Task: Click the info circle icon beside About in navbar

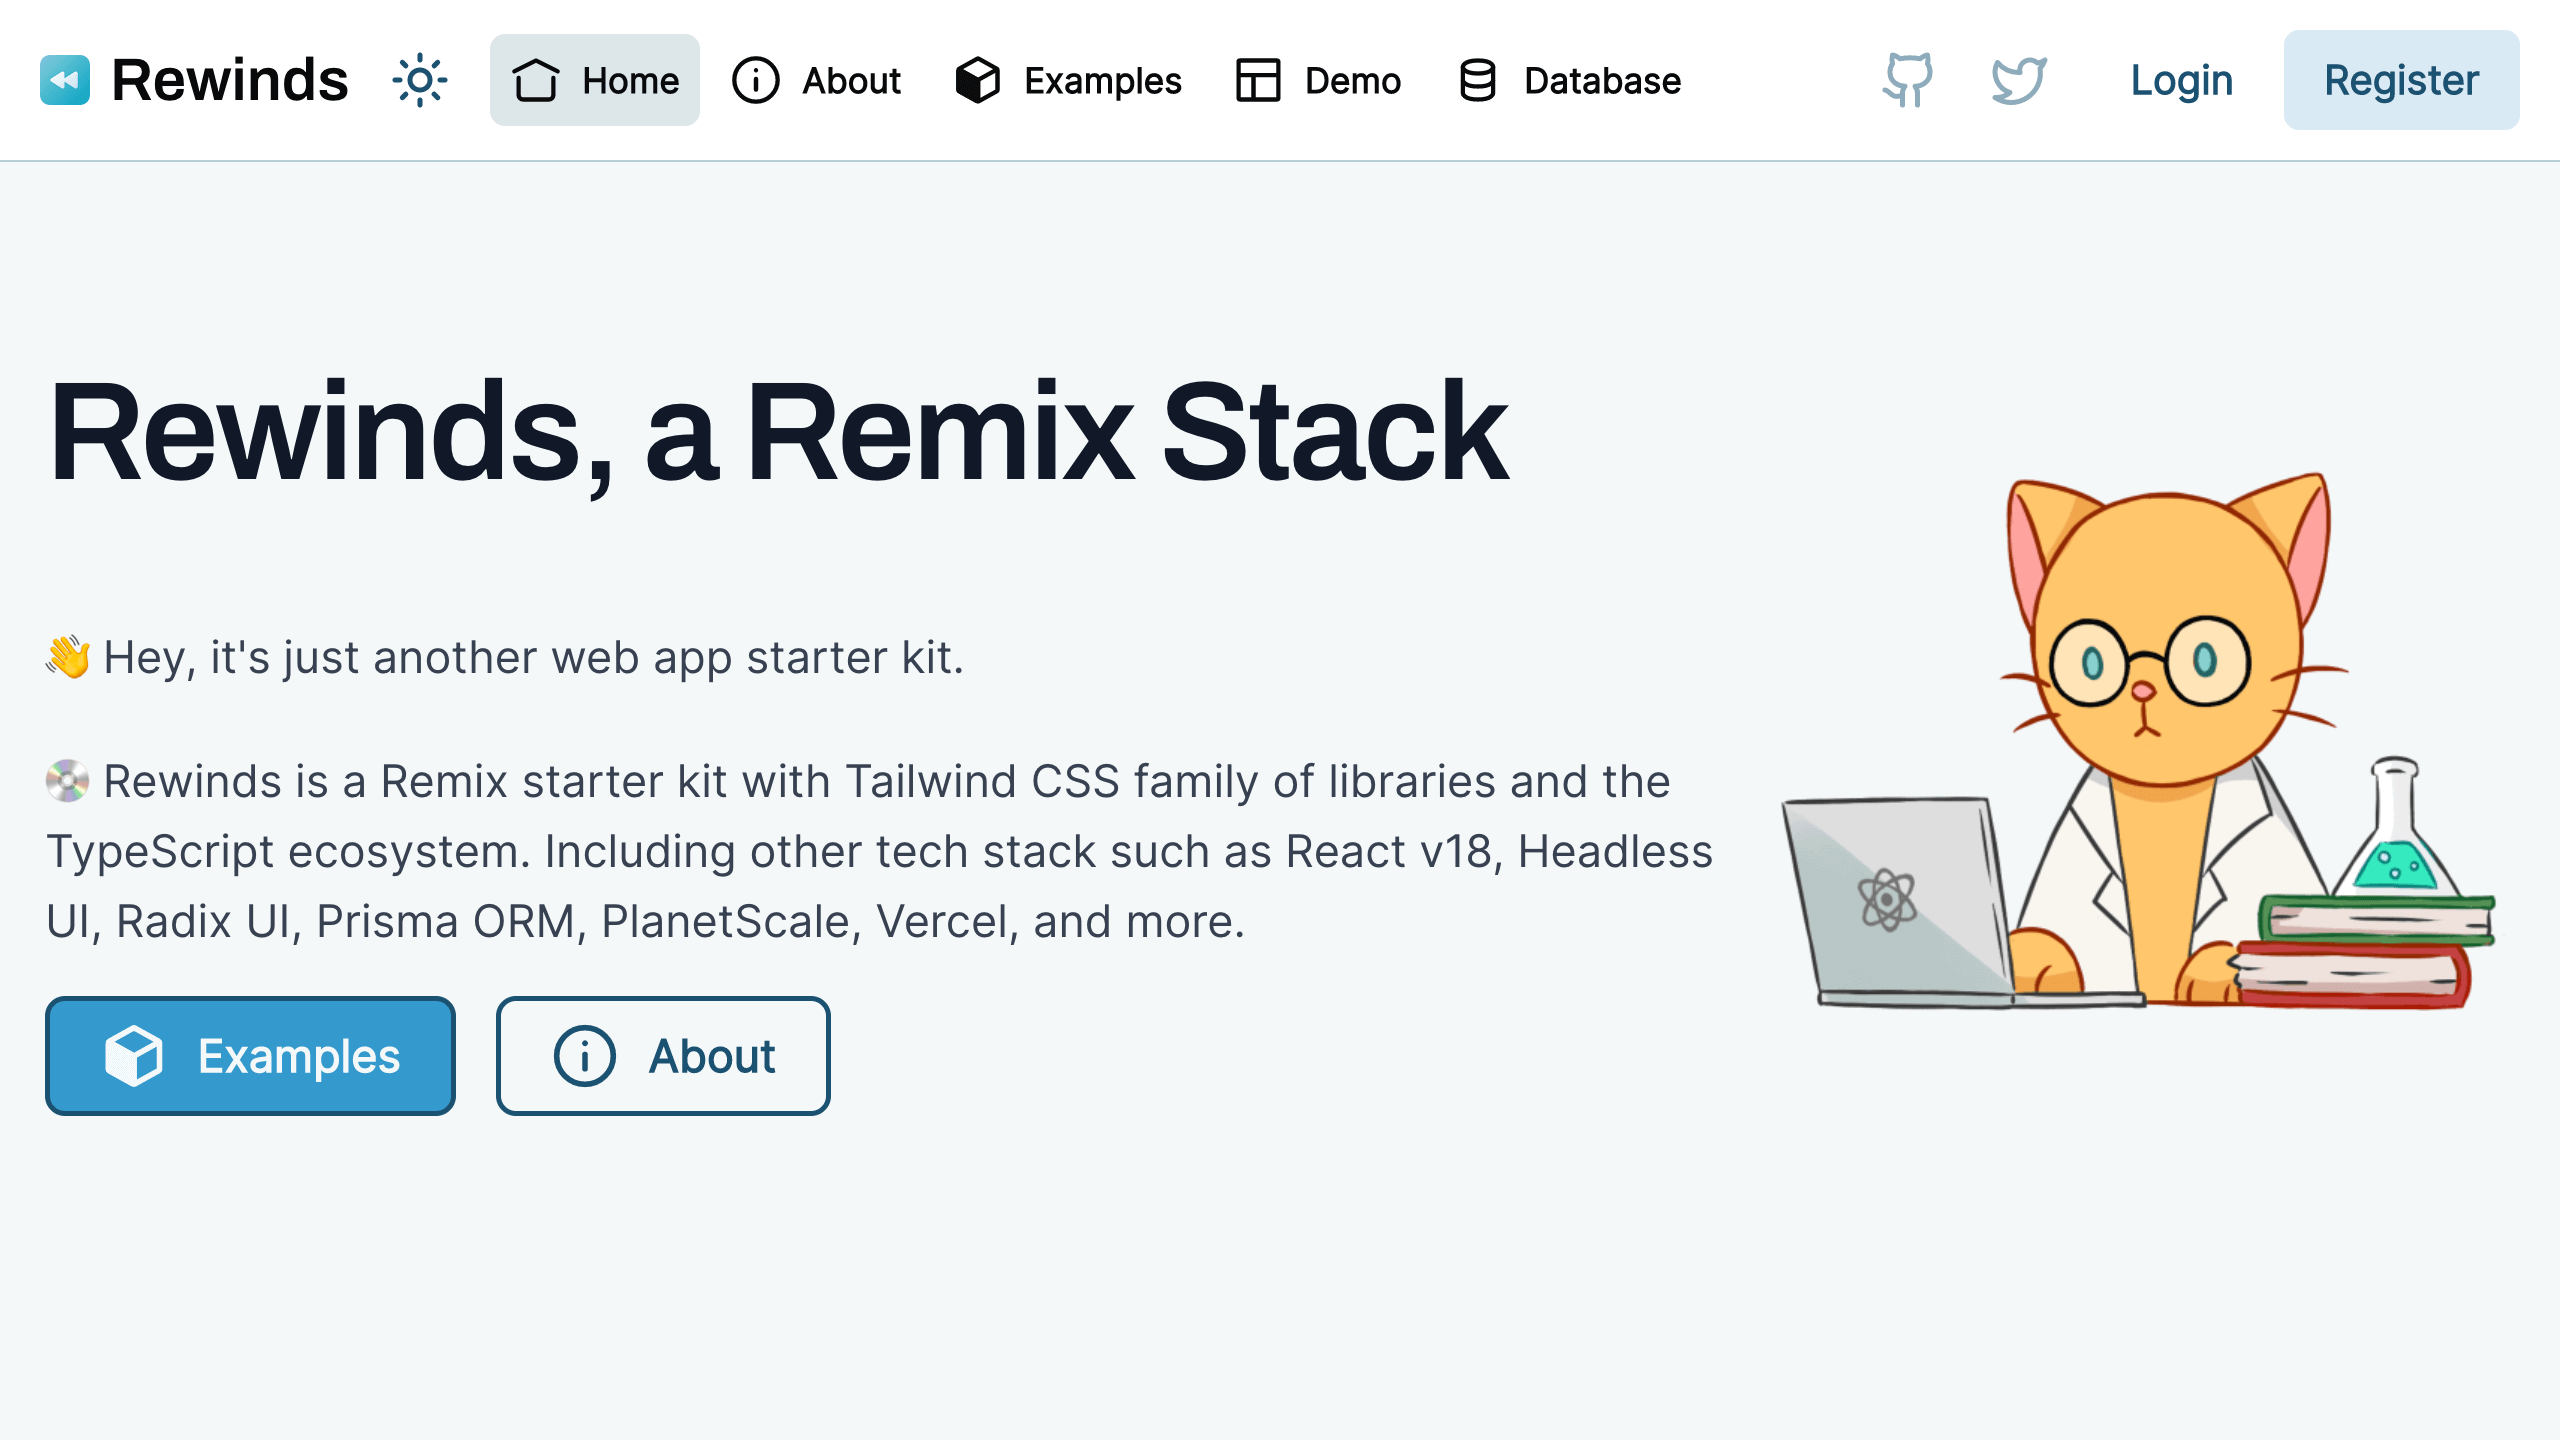Action: coord(756,80)
